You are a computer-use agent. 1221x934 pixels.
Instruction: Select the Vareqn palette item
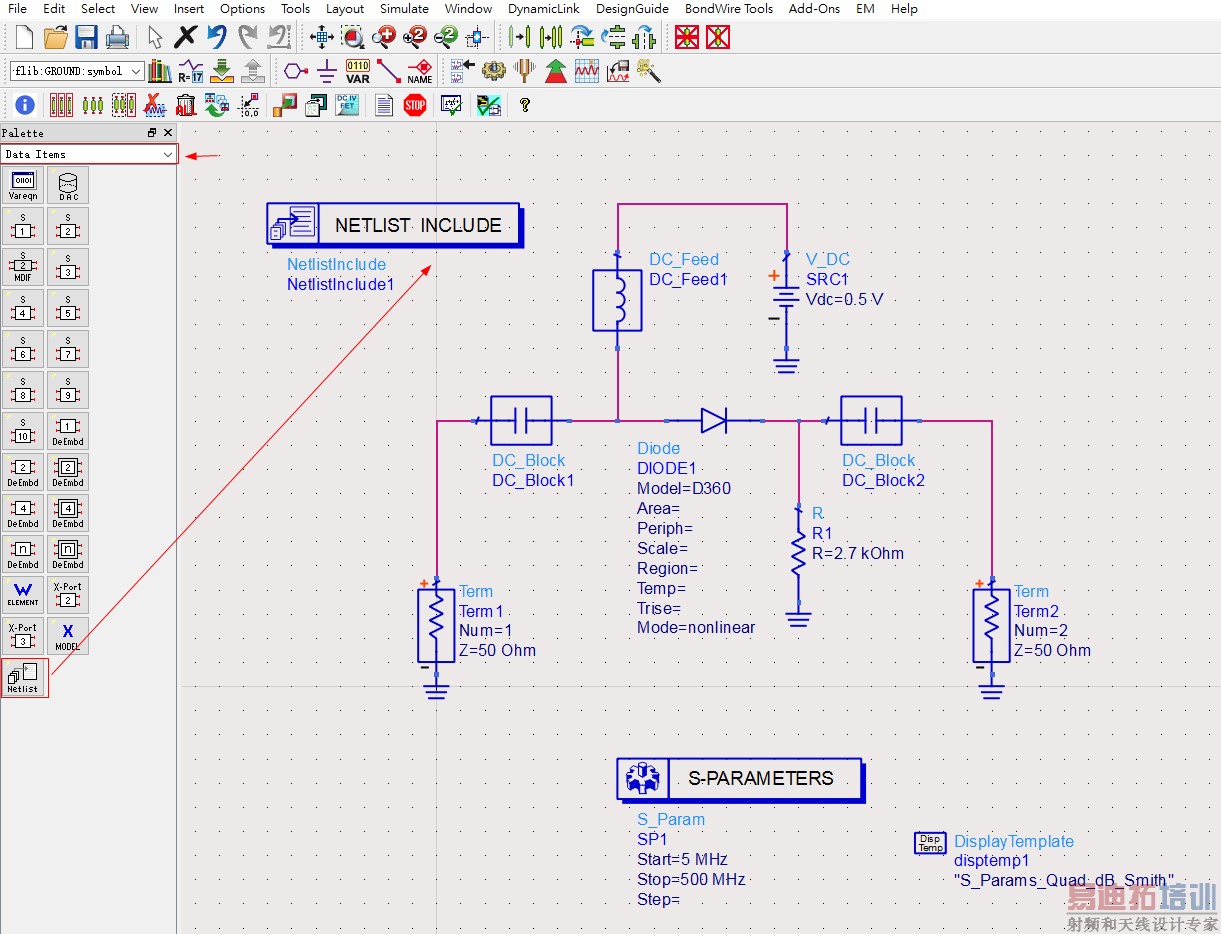[x=23, y=185]
